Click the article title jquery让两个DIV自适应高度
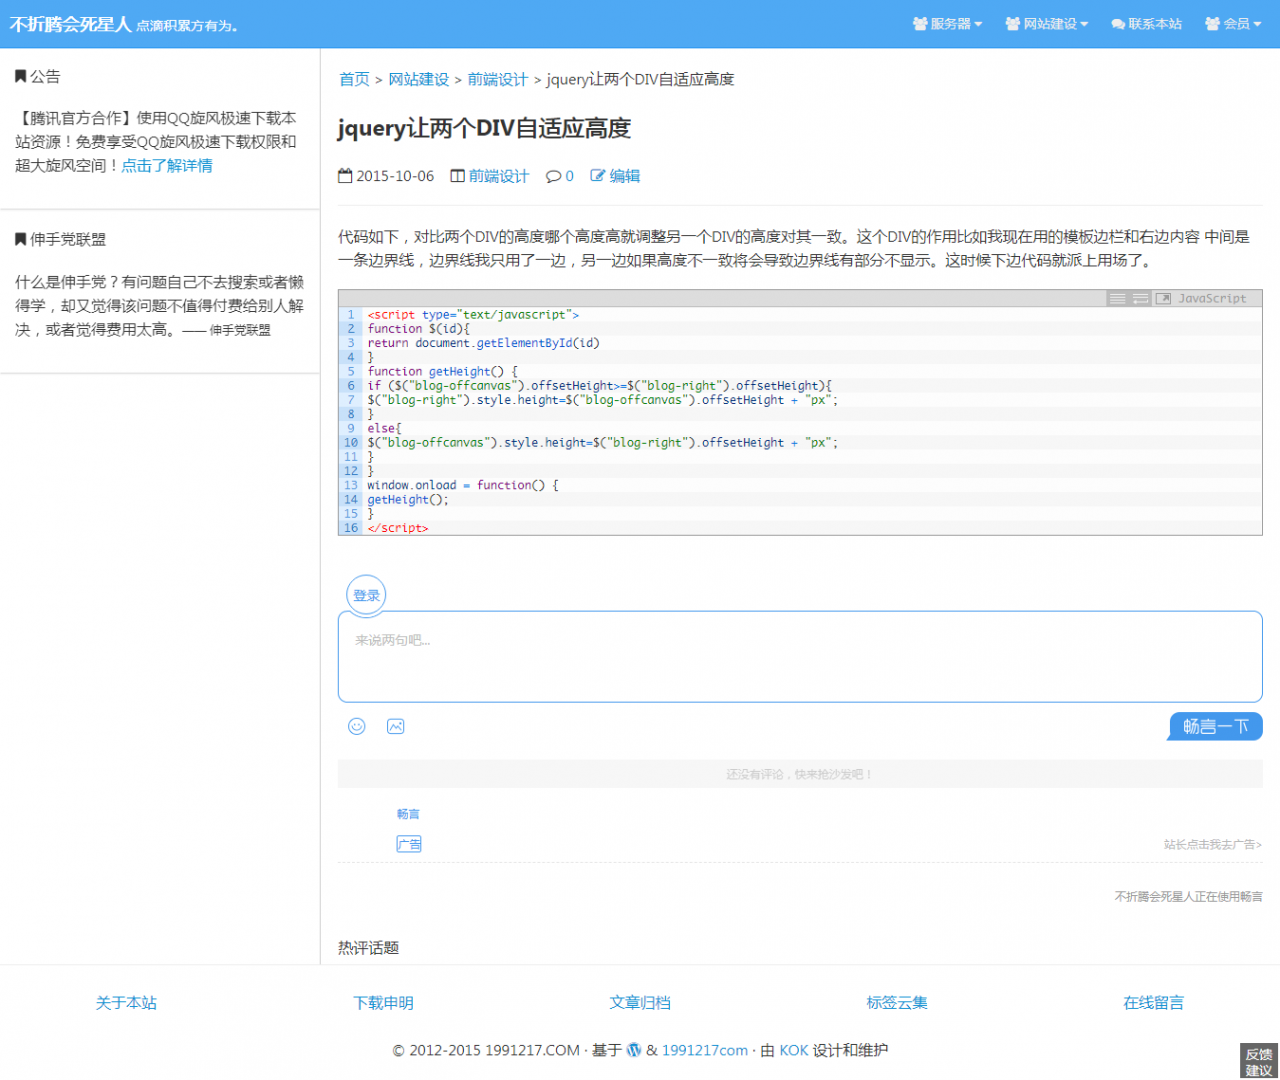The width and height of the screenshot is (1280, 1080). pyautogui.click(x=484, y=128)
